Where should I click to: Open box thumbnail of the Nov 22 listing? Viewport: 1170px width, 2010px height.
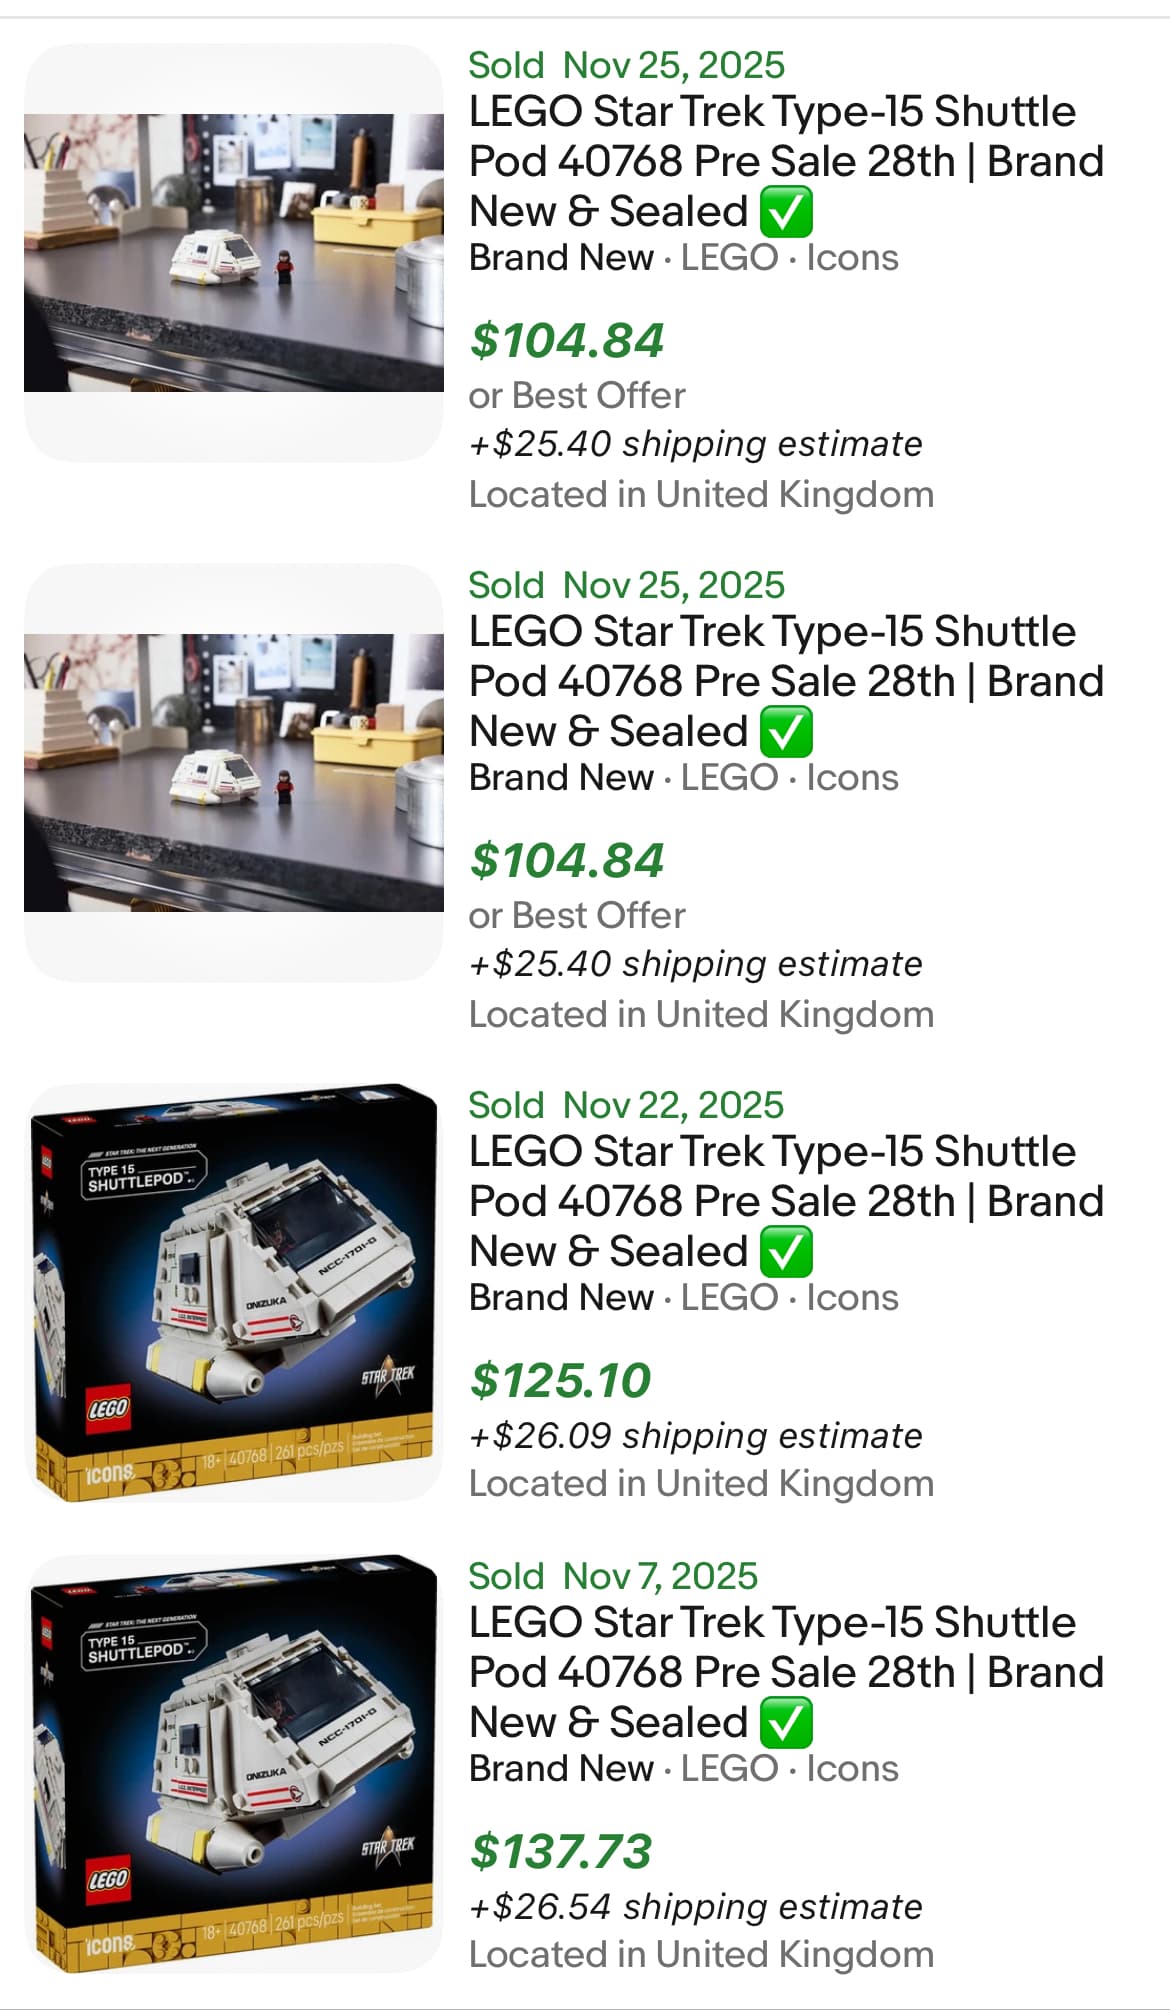[x=234, y=1292]
